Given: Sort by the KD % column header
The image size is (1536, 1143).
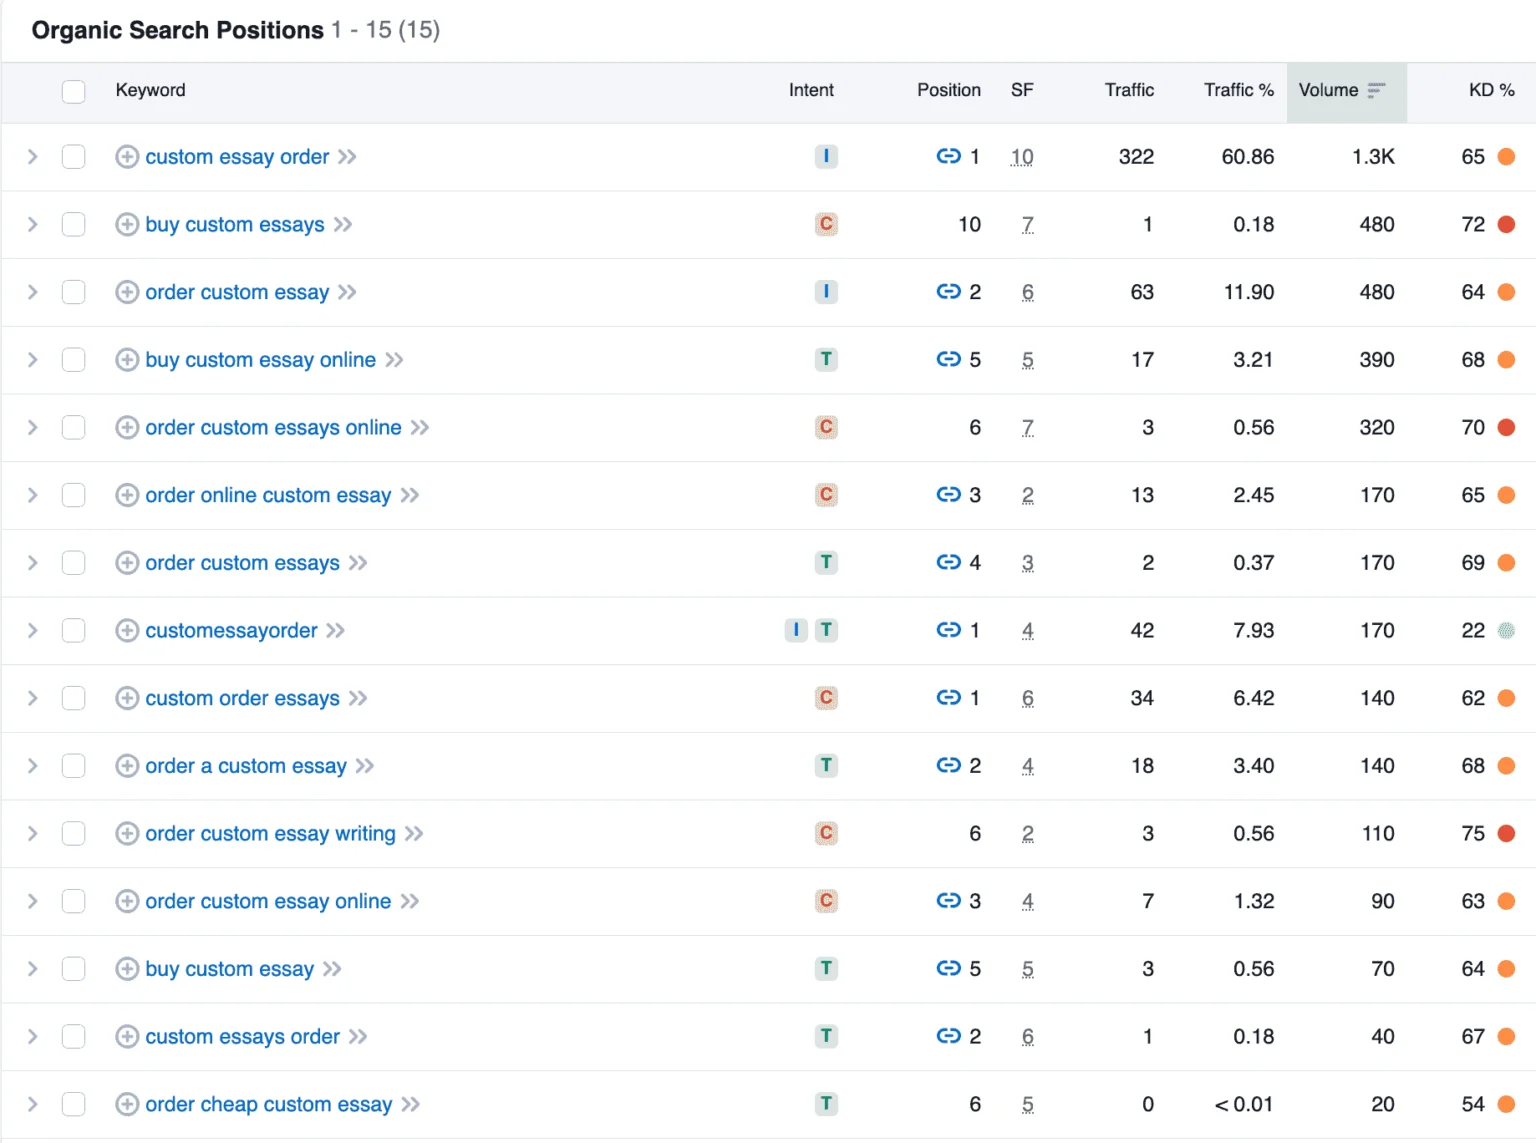Looking at the screenshot, I should coord(1490,91).
